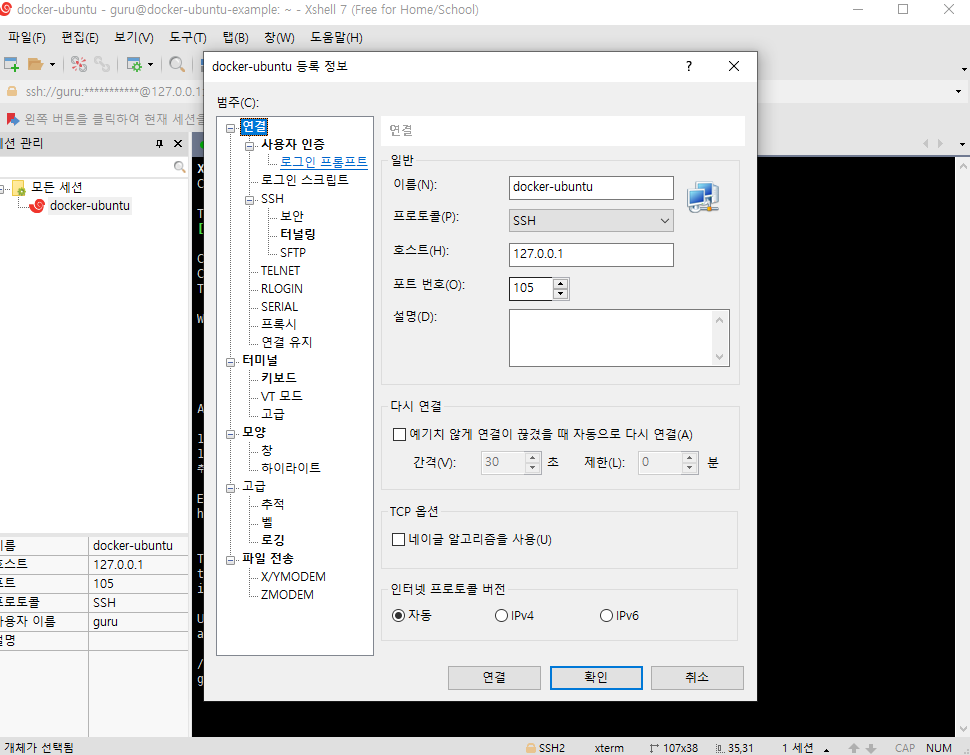Collapse the SSH tree node

[249, 200]
